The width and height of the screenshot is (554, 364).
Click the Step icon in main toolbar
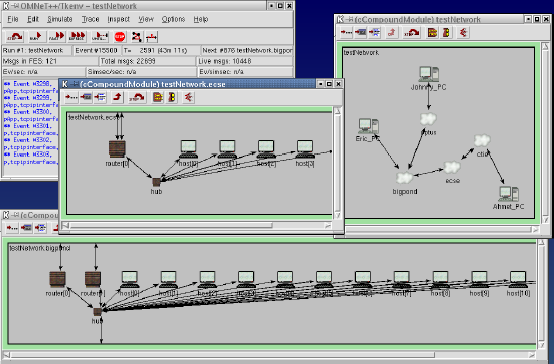point(15,36)
